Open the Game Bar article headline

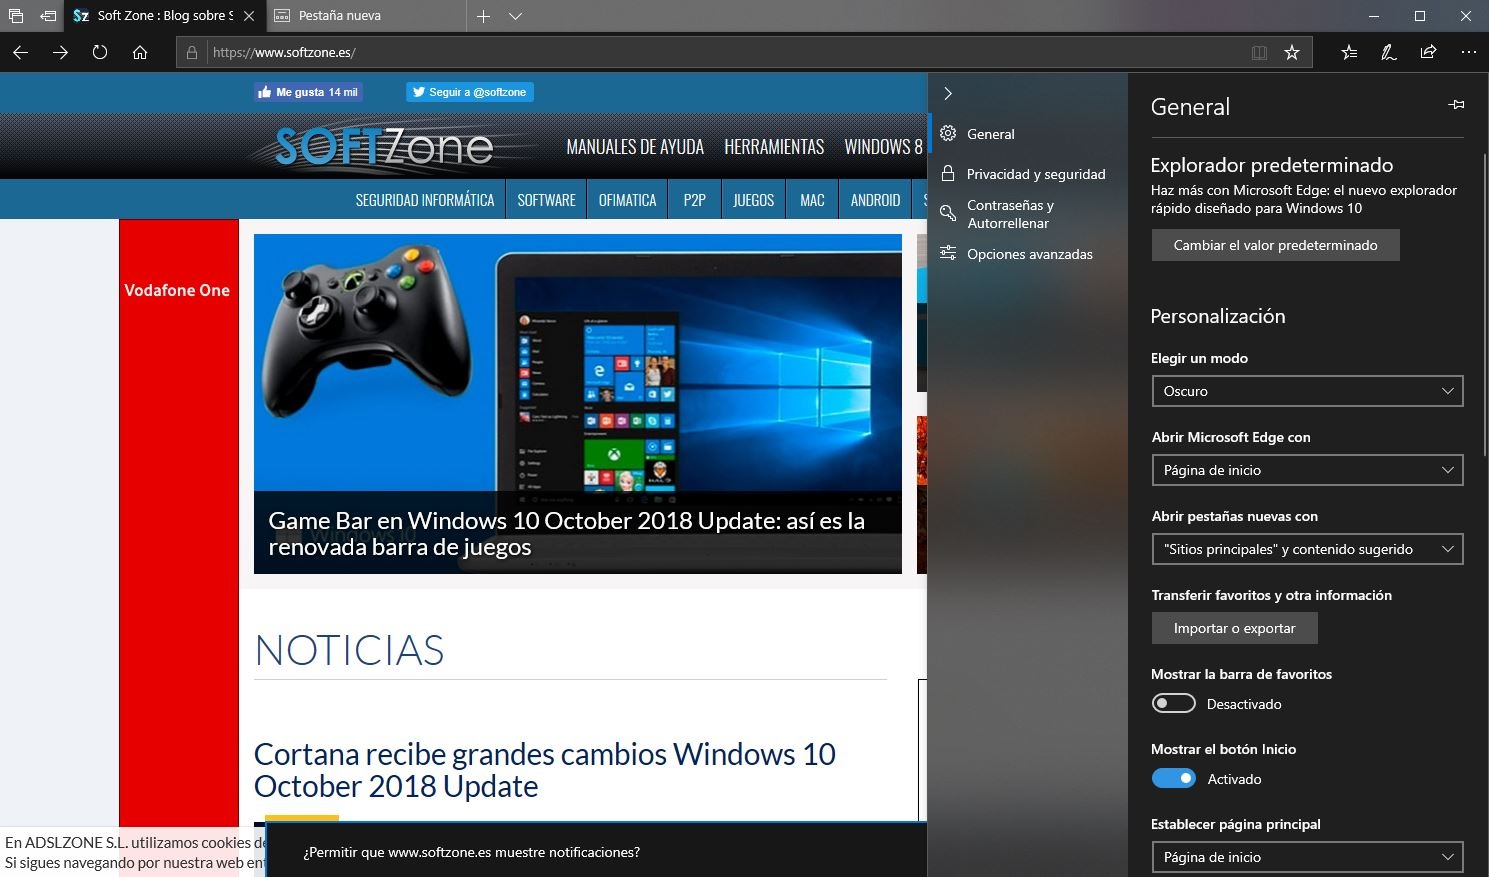coord(567,534)
